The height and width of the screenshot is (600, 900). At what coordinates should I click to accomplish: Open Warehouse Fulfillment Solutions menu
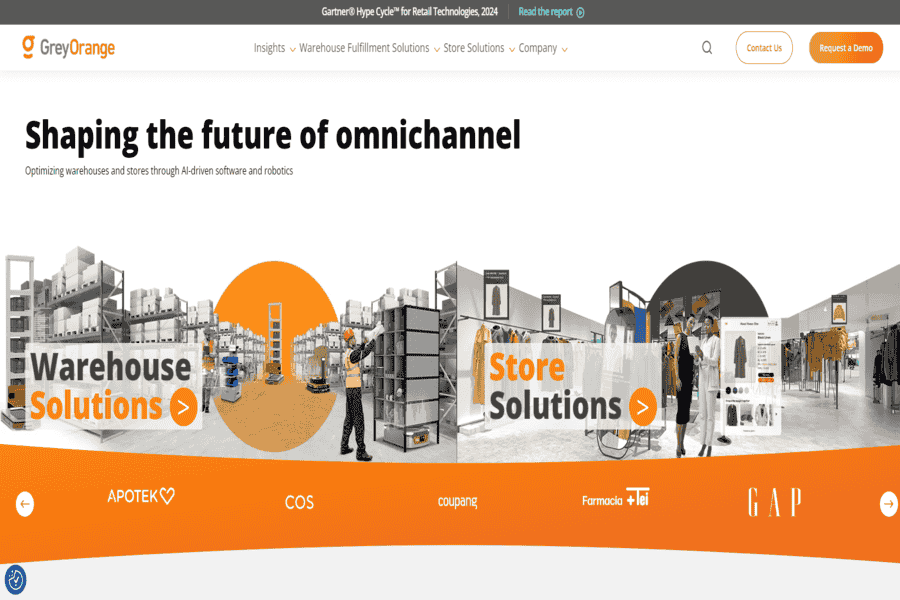(x=364, y=48)
